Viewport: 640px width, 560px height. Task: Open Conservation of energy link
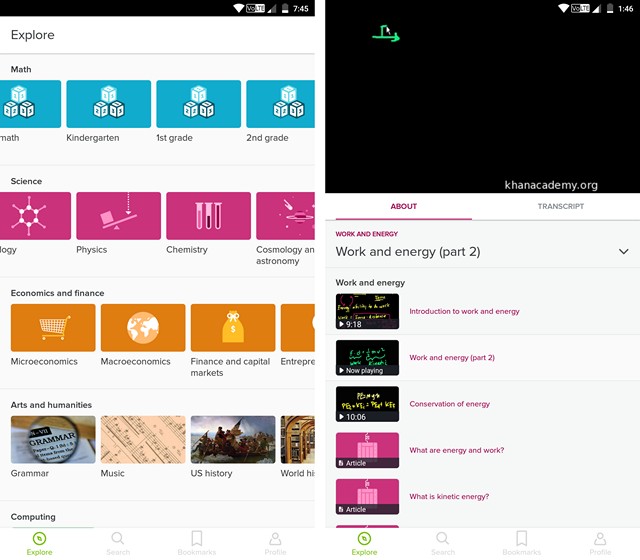point(449,404)
